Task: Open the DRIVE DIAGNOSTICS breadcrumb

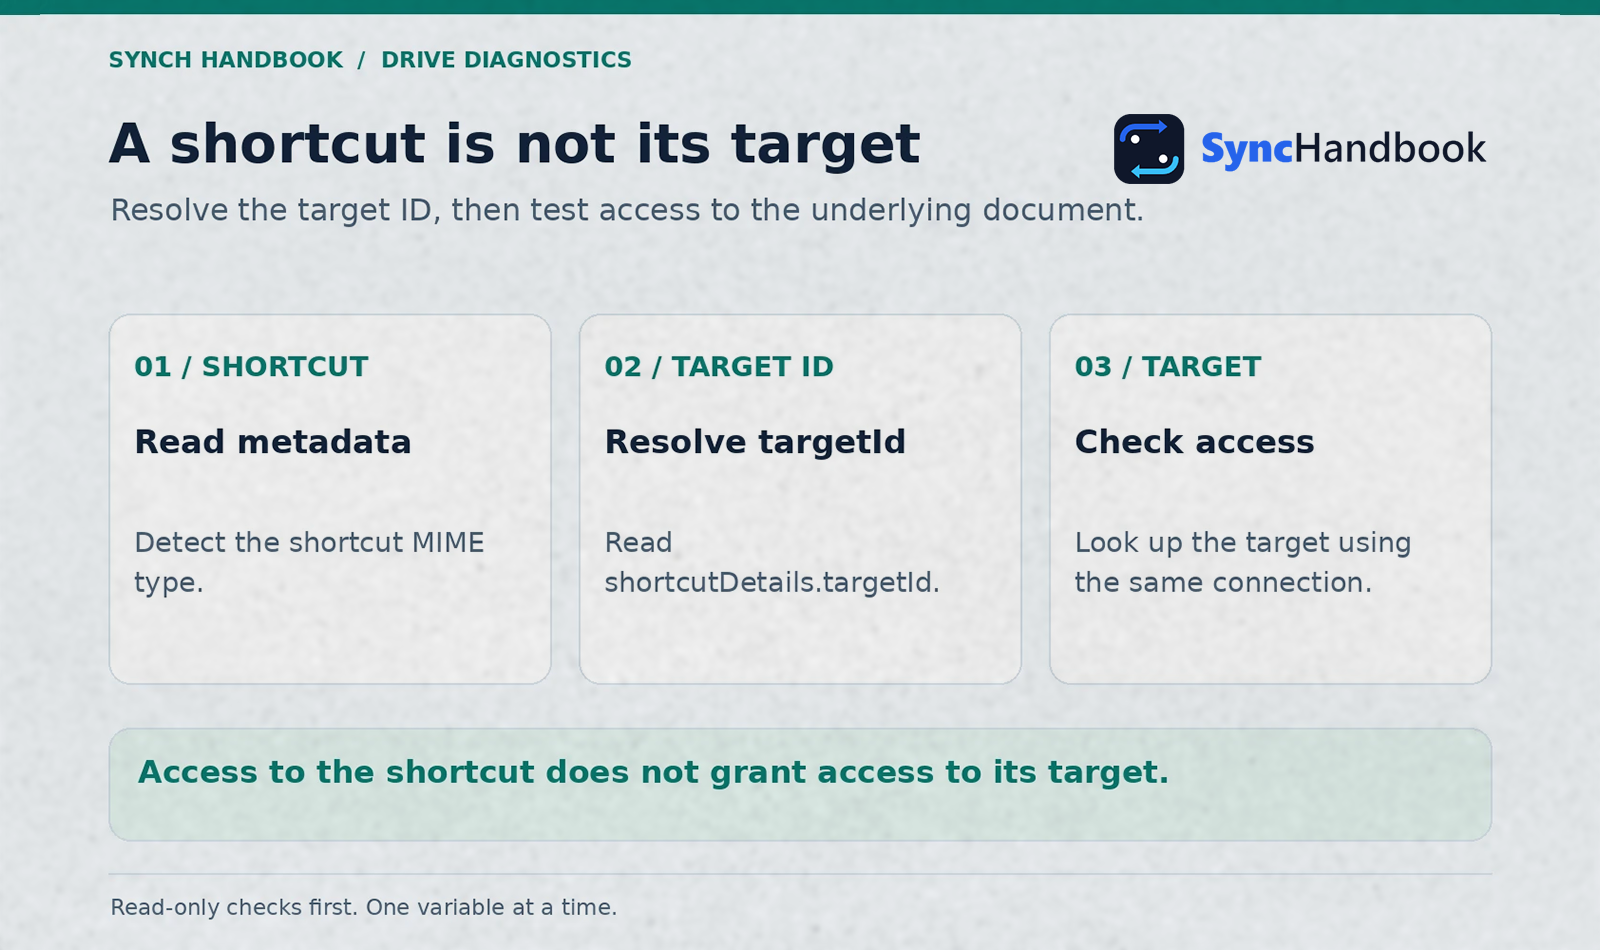Action: (x=506, y=60)
